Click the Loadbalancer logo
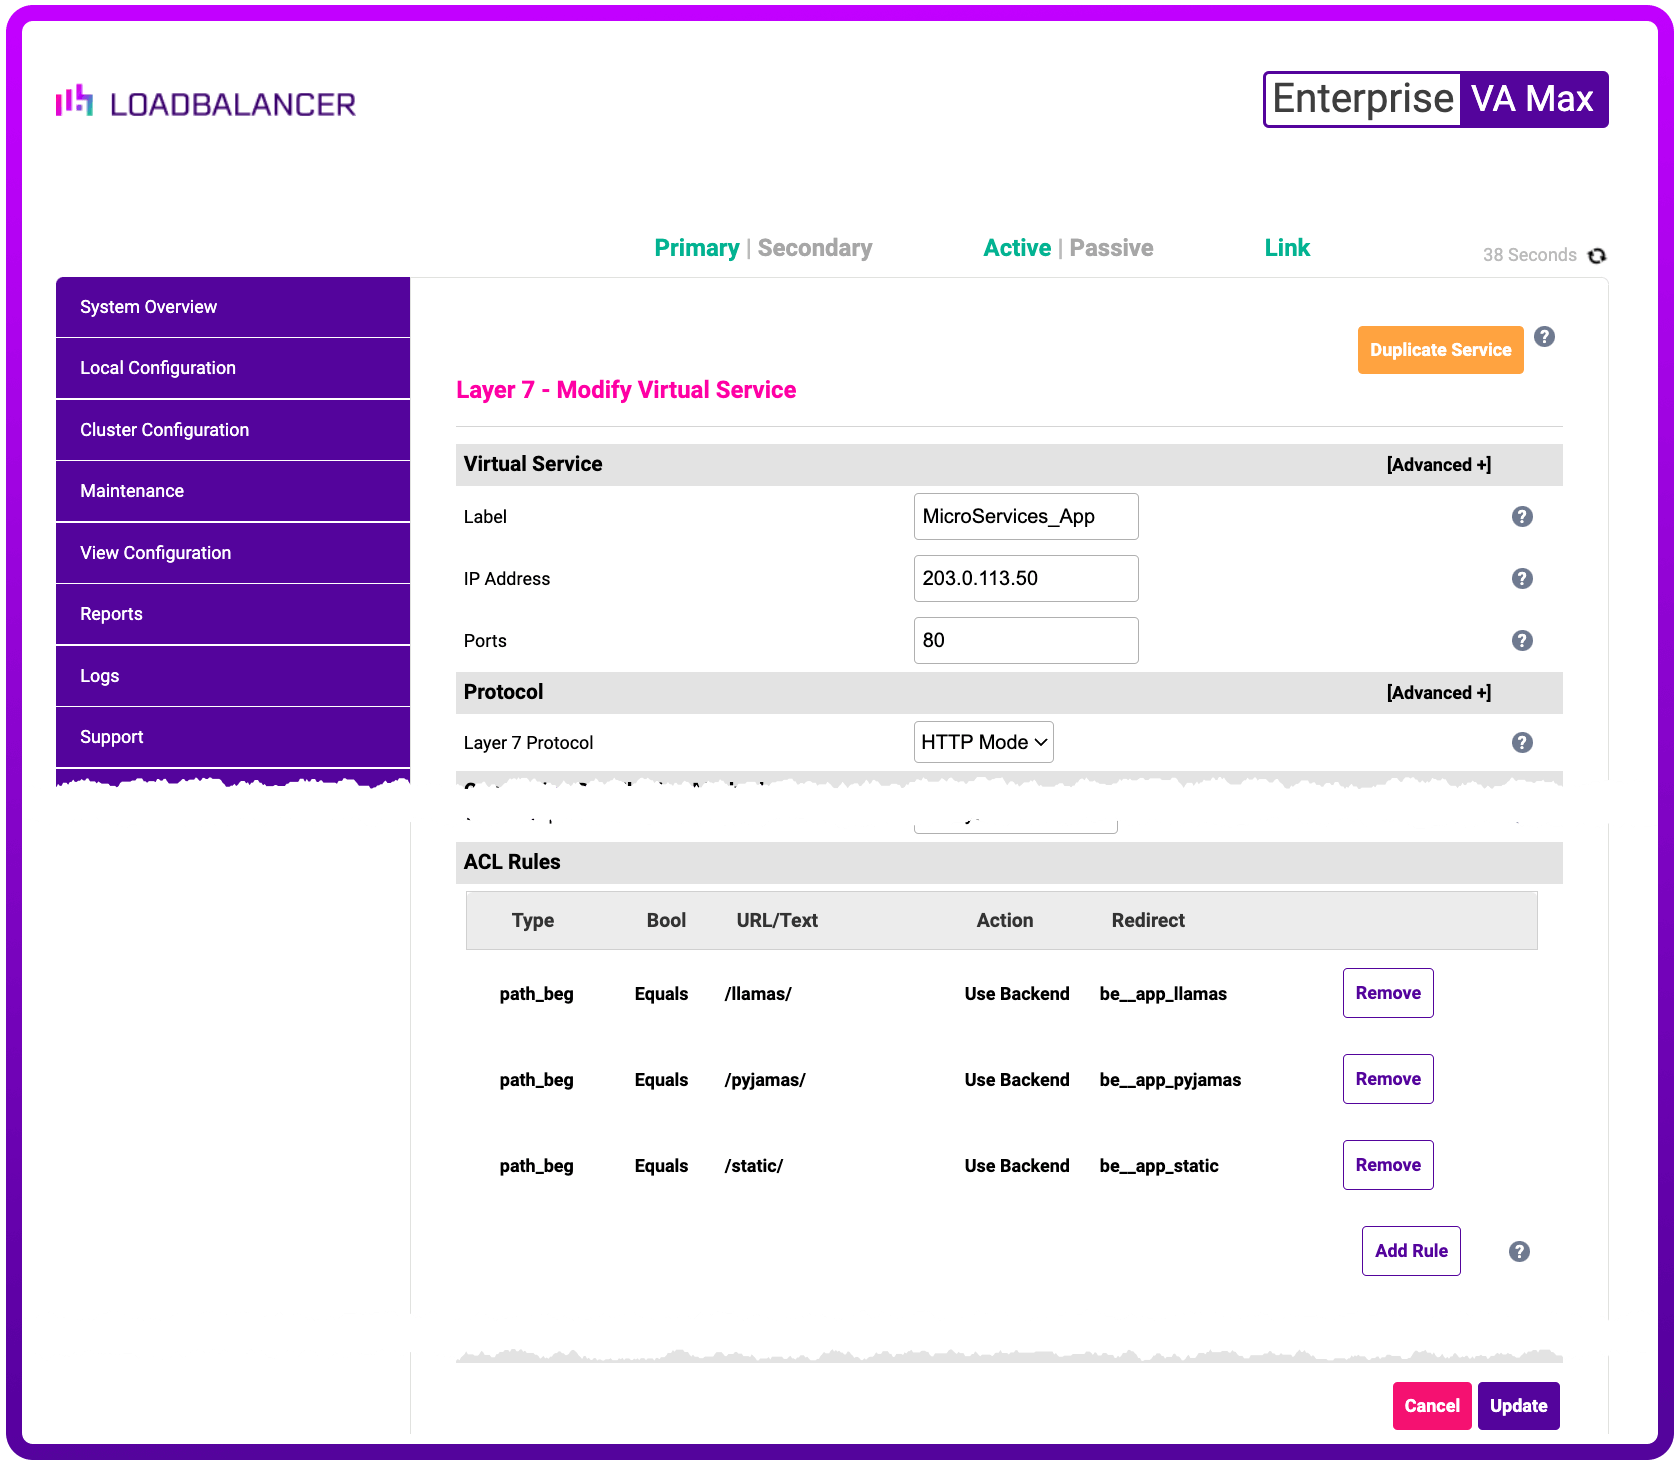The image size is (1679, 1461). pyautogui.click(x=206, y=102)
